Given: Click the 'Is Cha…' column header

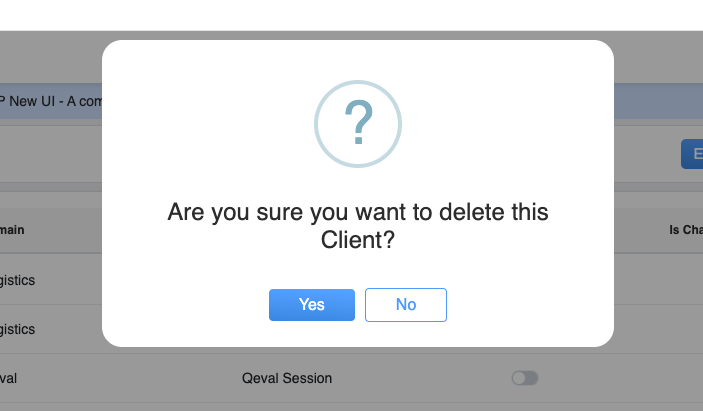Looking at the screenshot, I should (x=685, y=230).
